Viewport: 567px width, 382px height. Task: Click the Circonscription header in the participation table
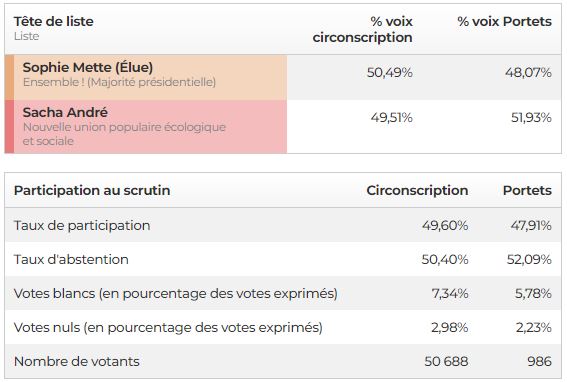(x=417, y=190)
